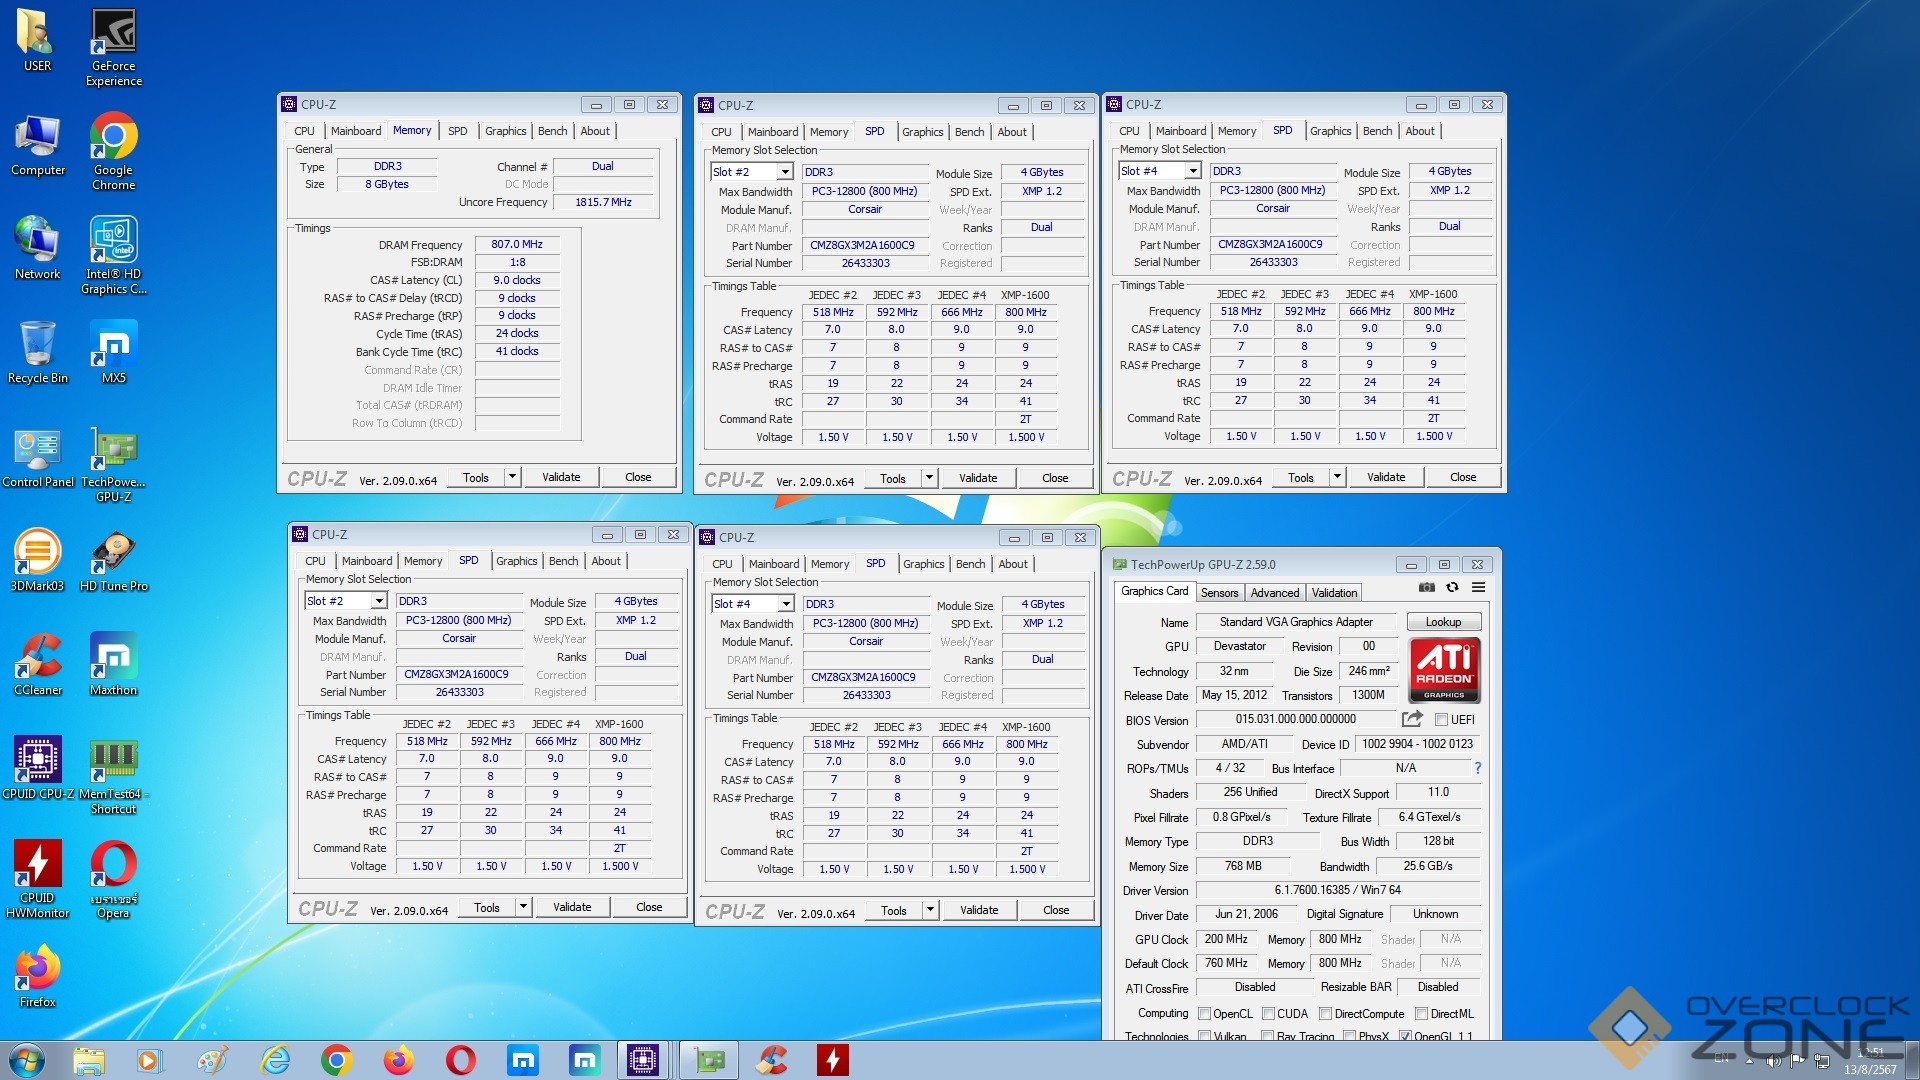The image size is (1920, 1080).
Task: Take a GPU-Z screenshot with camera icon
Action: (1426, 588)
